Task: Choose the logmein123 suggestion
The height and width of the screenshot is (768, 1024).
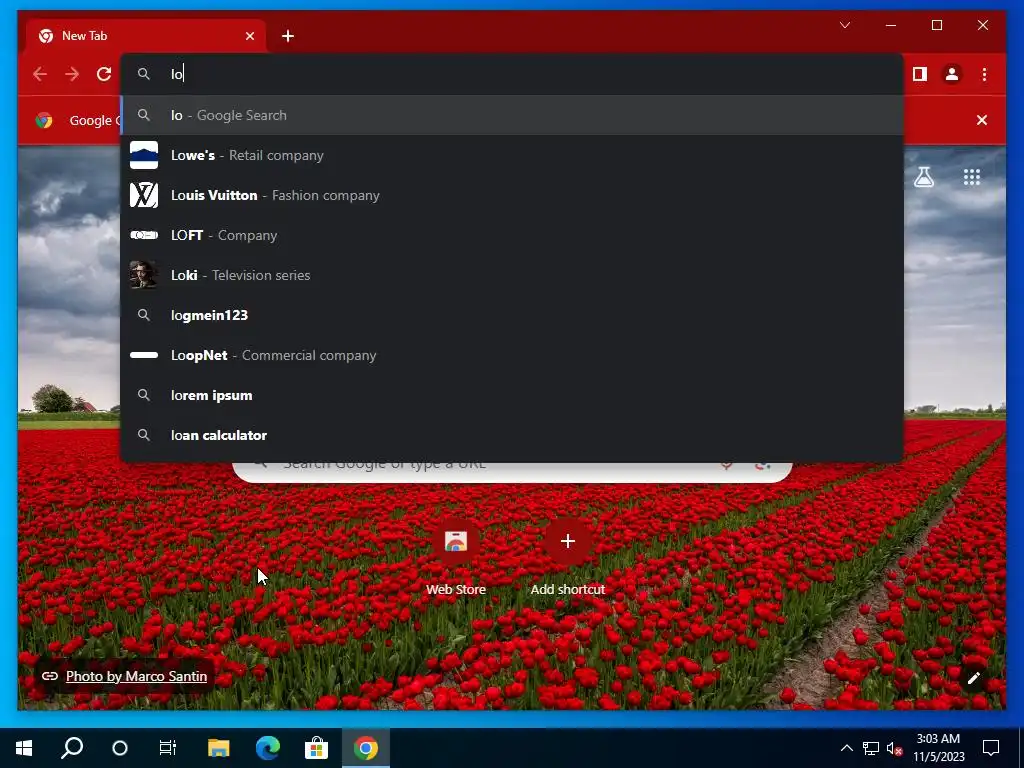Action: click(x=513, y=315)
